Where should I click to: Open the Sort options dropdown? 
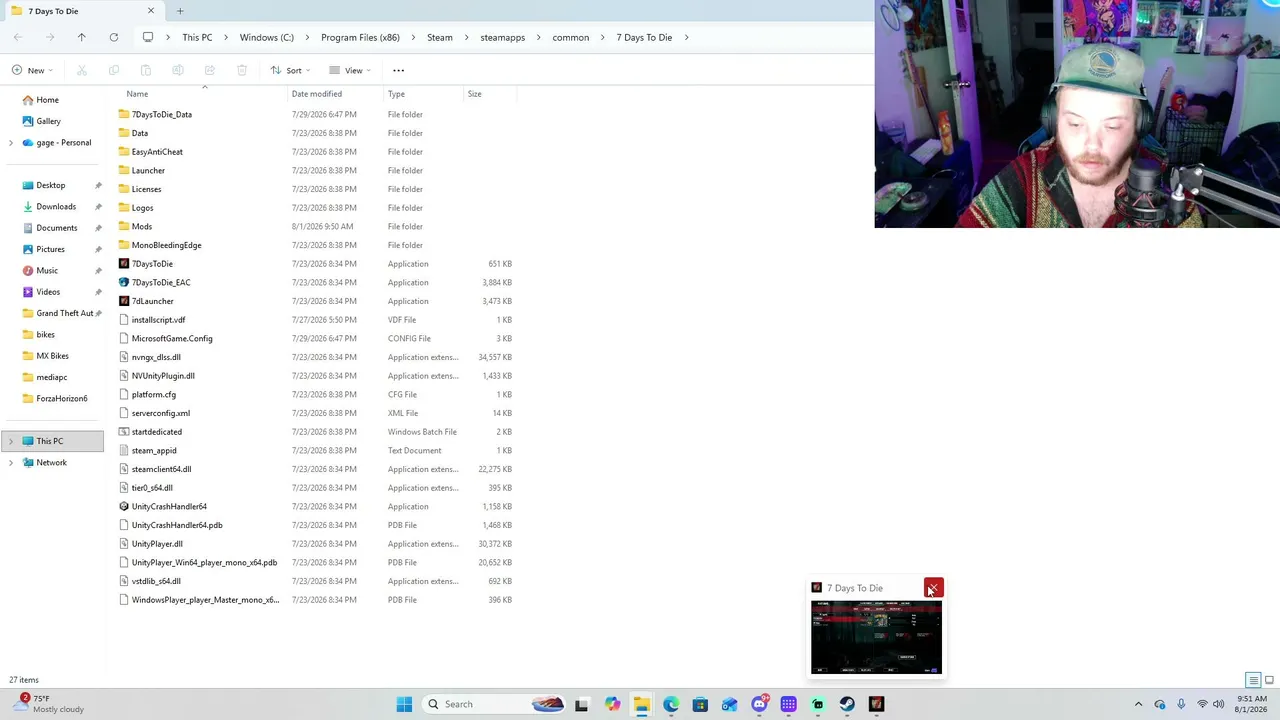point(290,70)
